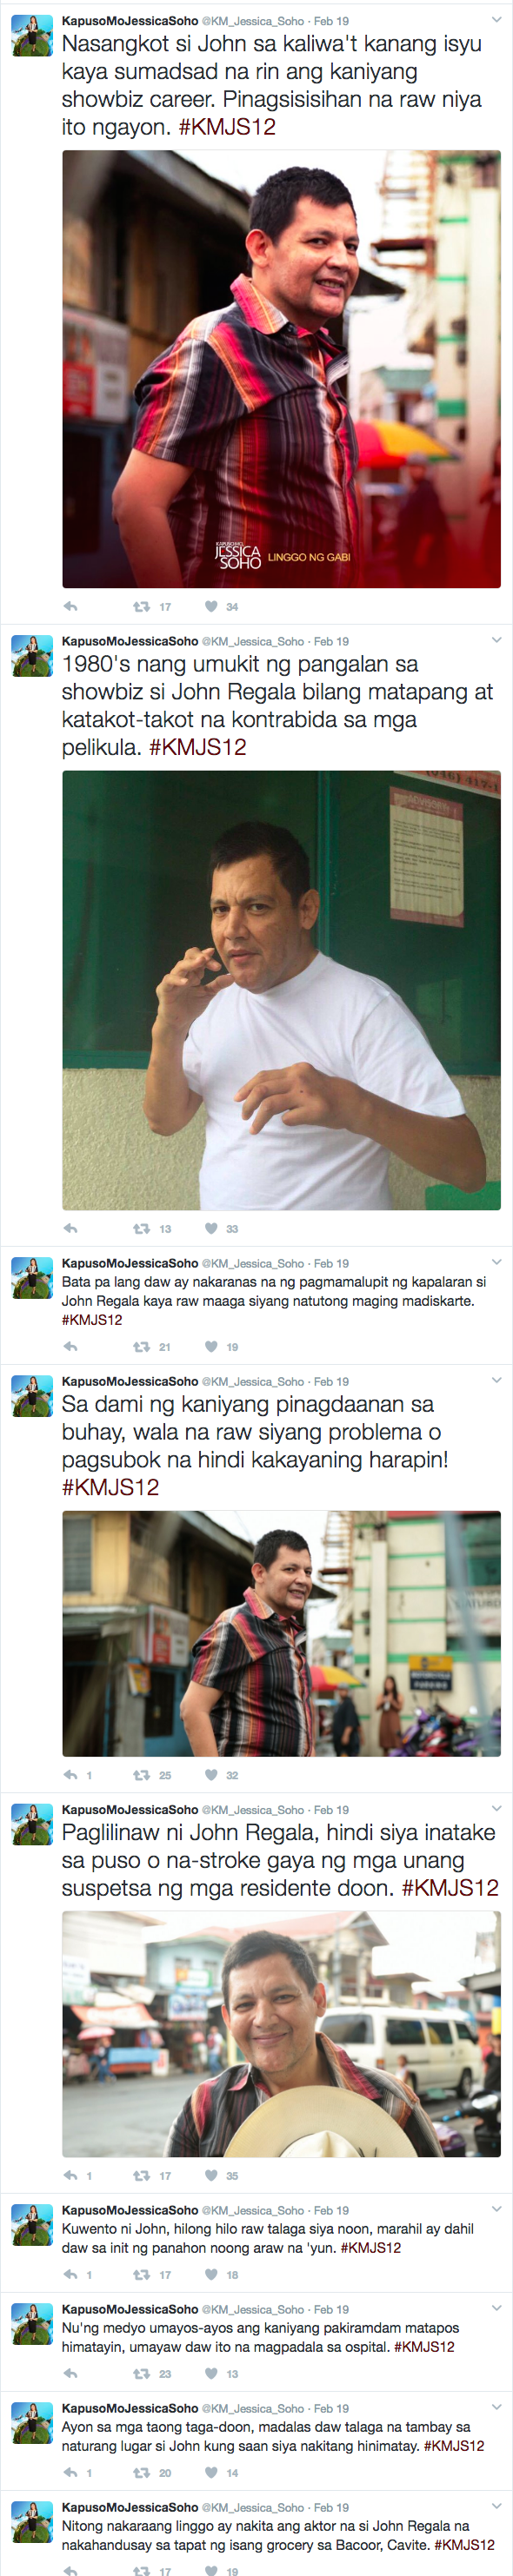Open the chevron menu on the 'Paglilinaw' tweet
Image resolution: width=513 pixels, height=2576 pixels.
pyautogui.click(x=496, y=1808)
